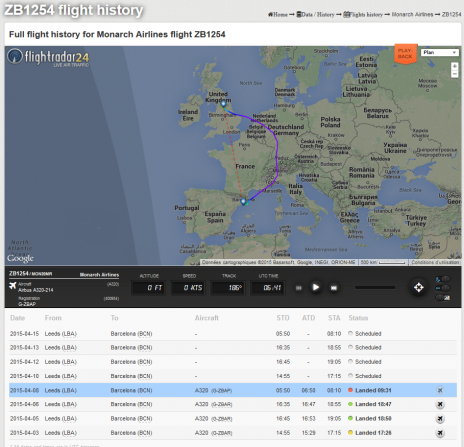The height and width of the screenshot is (447, 464).
Task: Open Barcelona (BCN) link in 2015-04-13 row
Action: coord(131,348)
